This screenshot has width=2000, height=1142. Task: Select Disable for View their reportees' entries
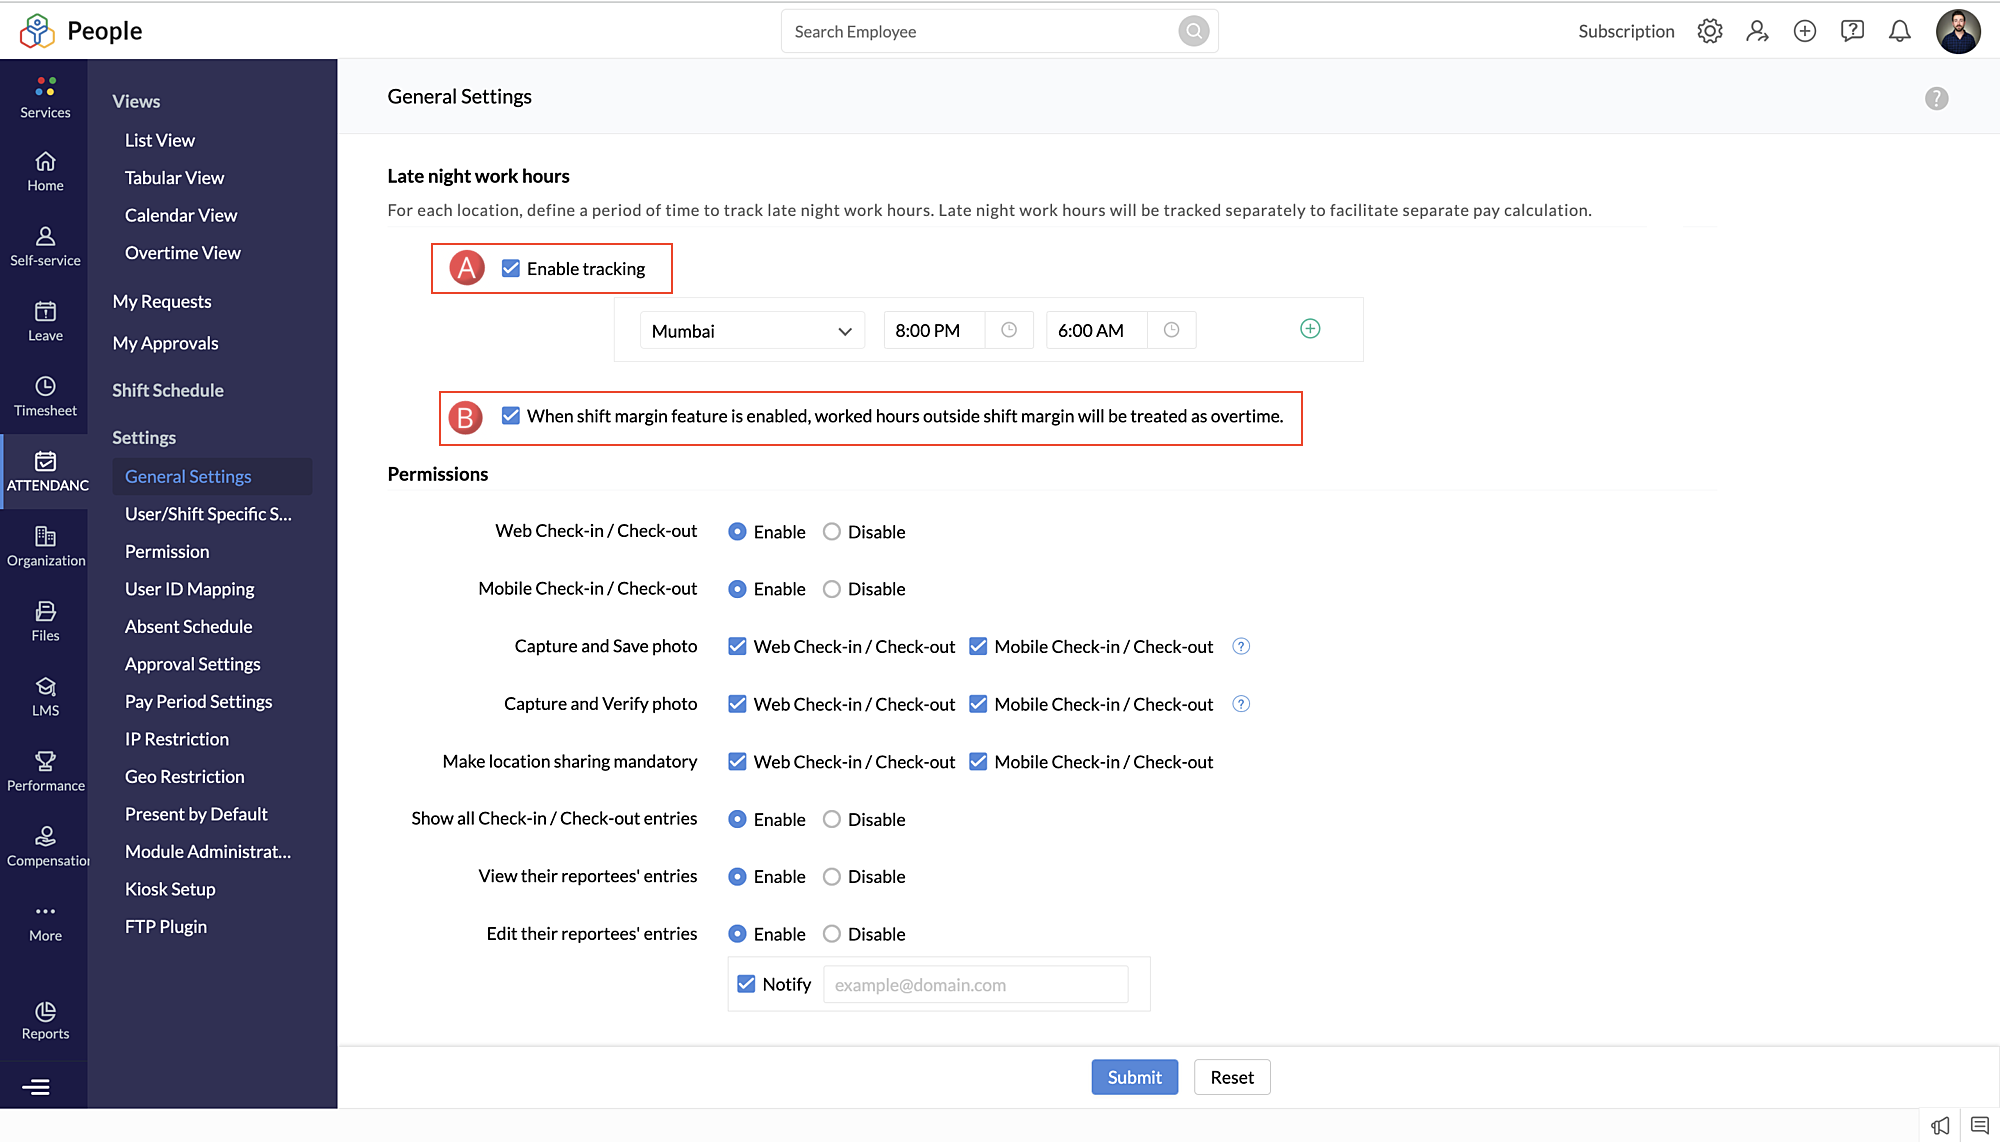coord(831,877)
